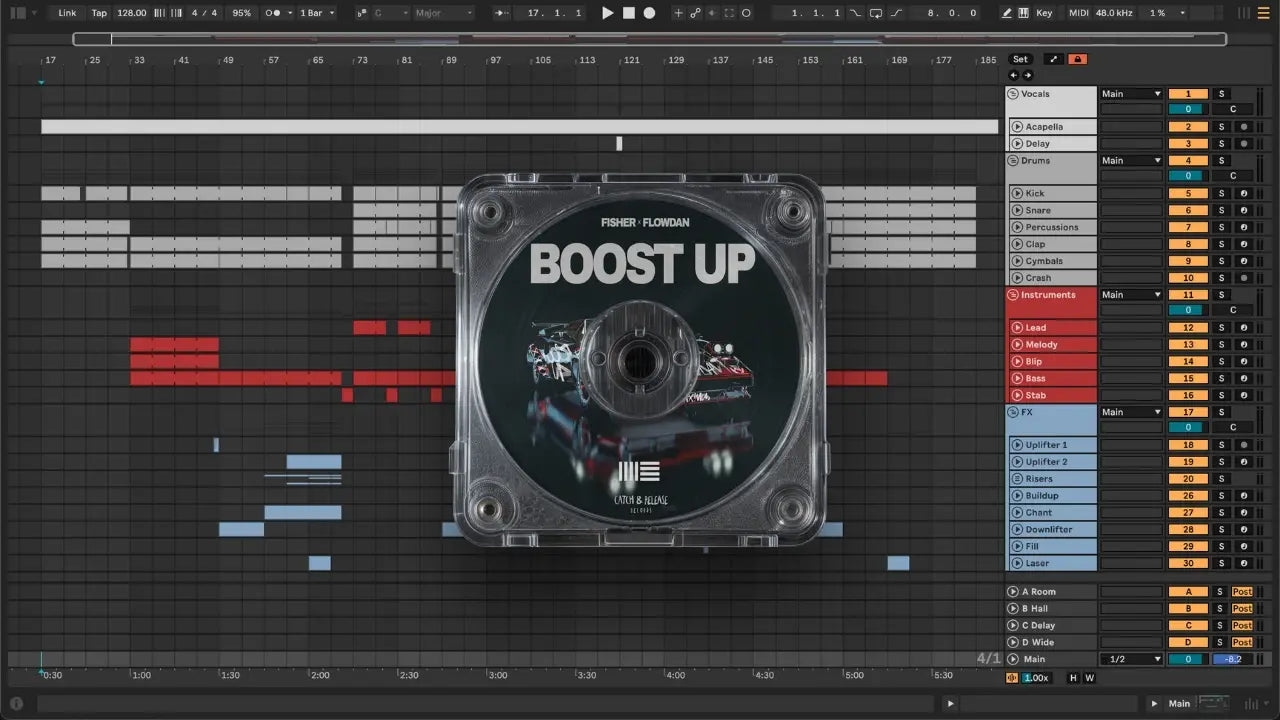This screenshot has height=720, width=1280.
Task: Arm the Arrangement Record button
Action: click(649, 13)
